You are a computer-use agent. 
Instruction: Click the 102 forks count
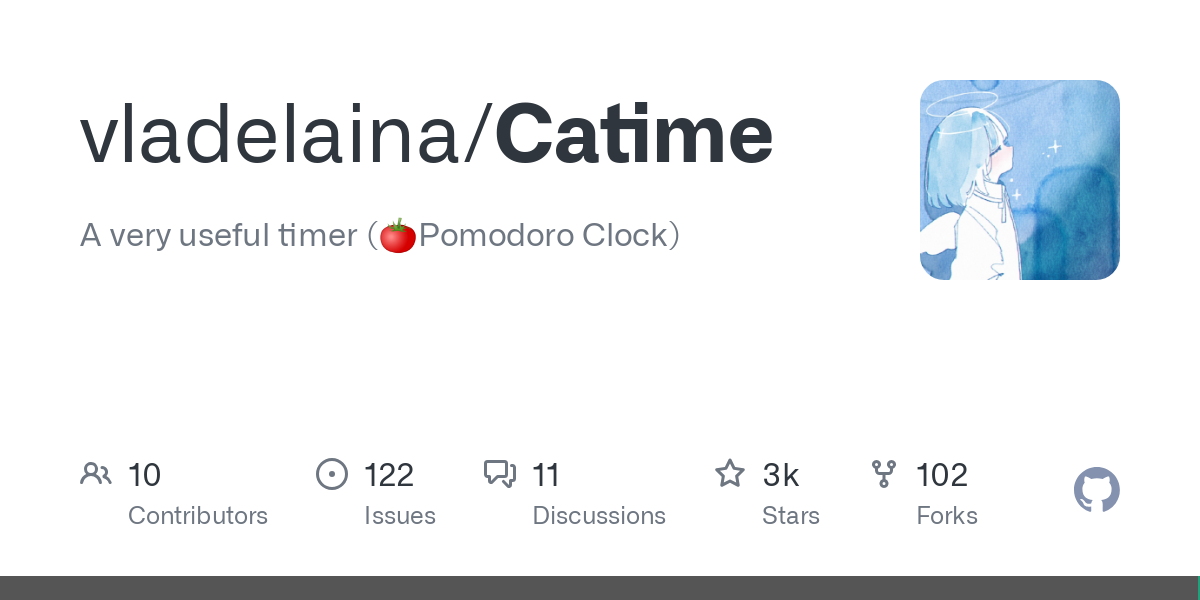[x=942, y=475]
